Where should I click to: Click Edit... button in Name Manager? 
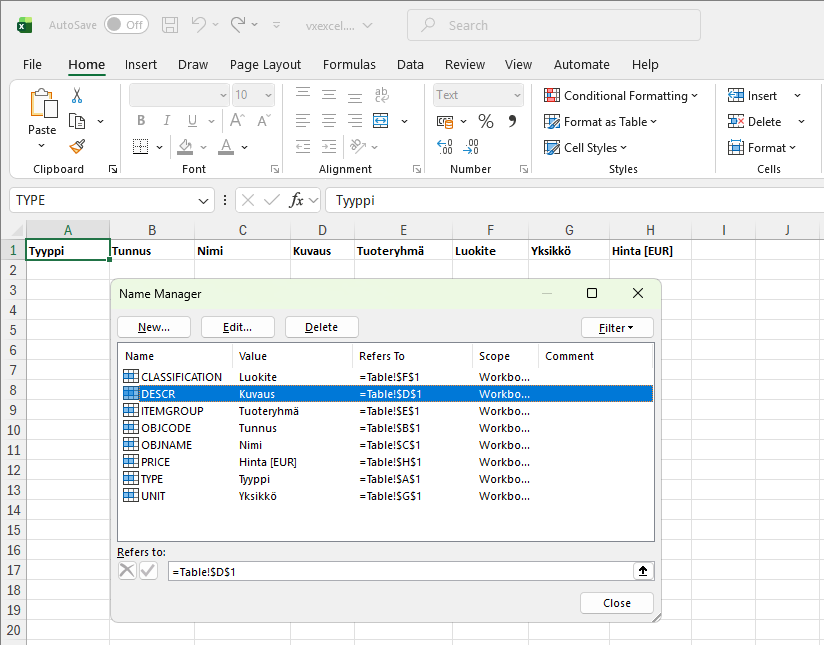238,327
